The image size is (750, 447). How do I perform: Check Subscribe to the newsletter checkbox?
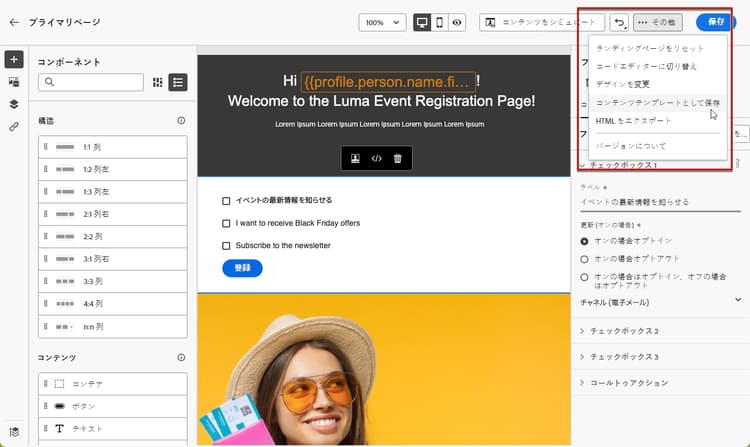(226, 246)
